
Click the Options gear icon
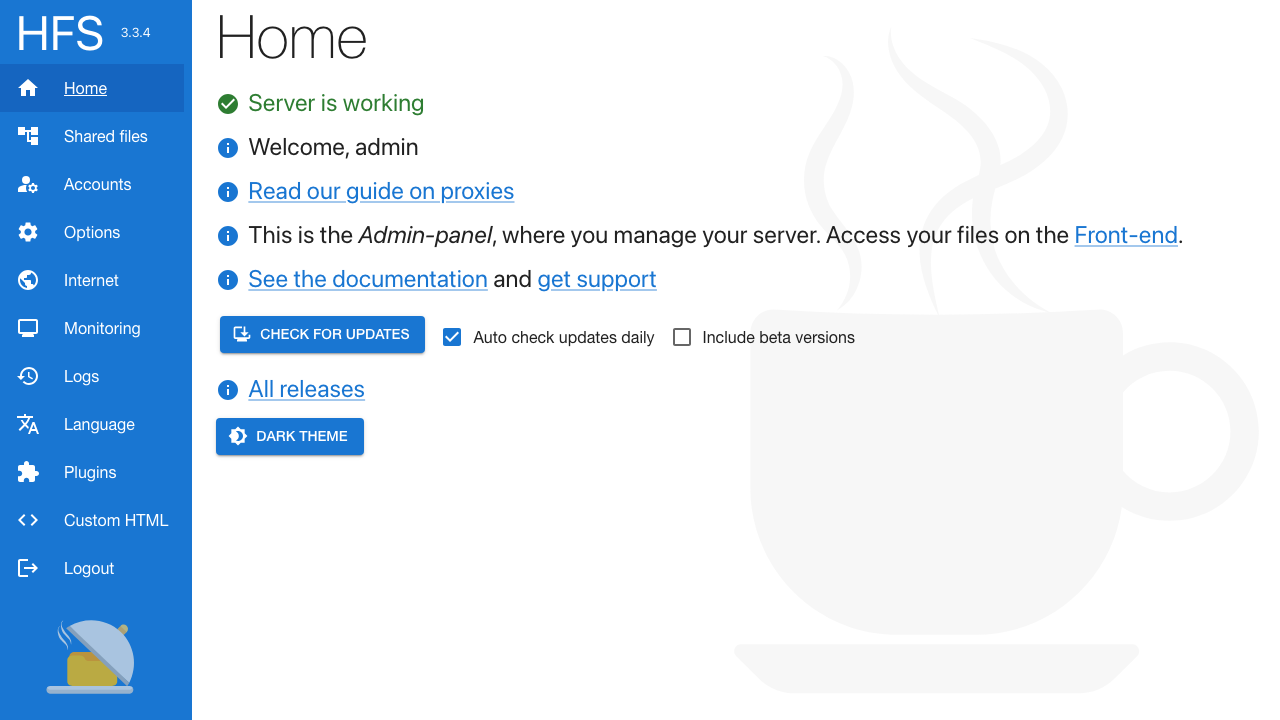coord(28,232)
